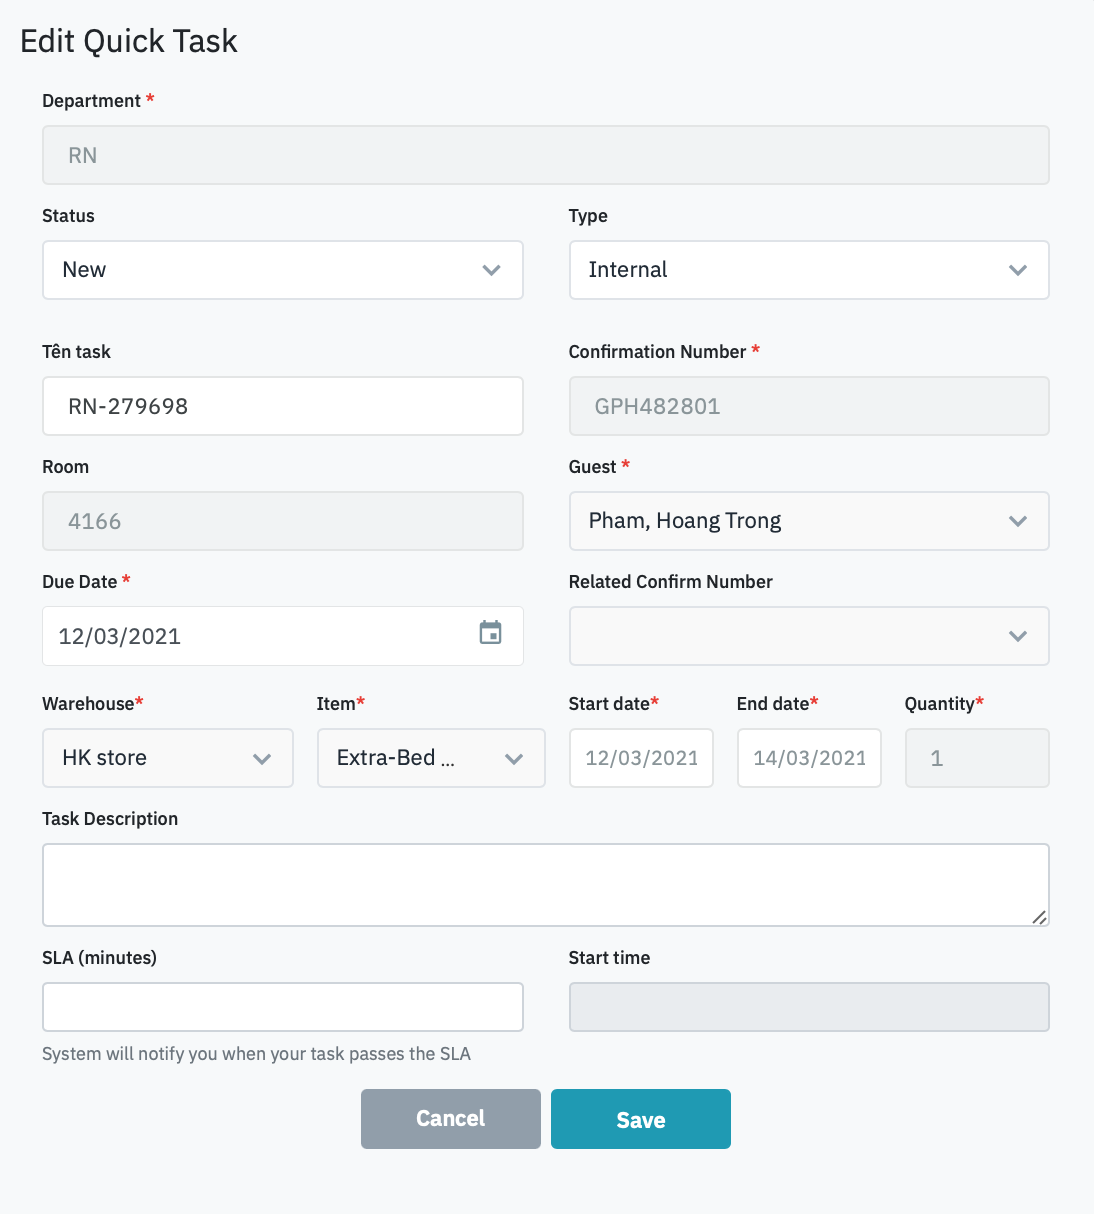Image resolution: width=1094 pixels, height=1214 pixels.
Task: Click the SLA (minutes) input field
Action: pos(282,1007)
